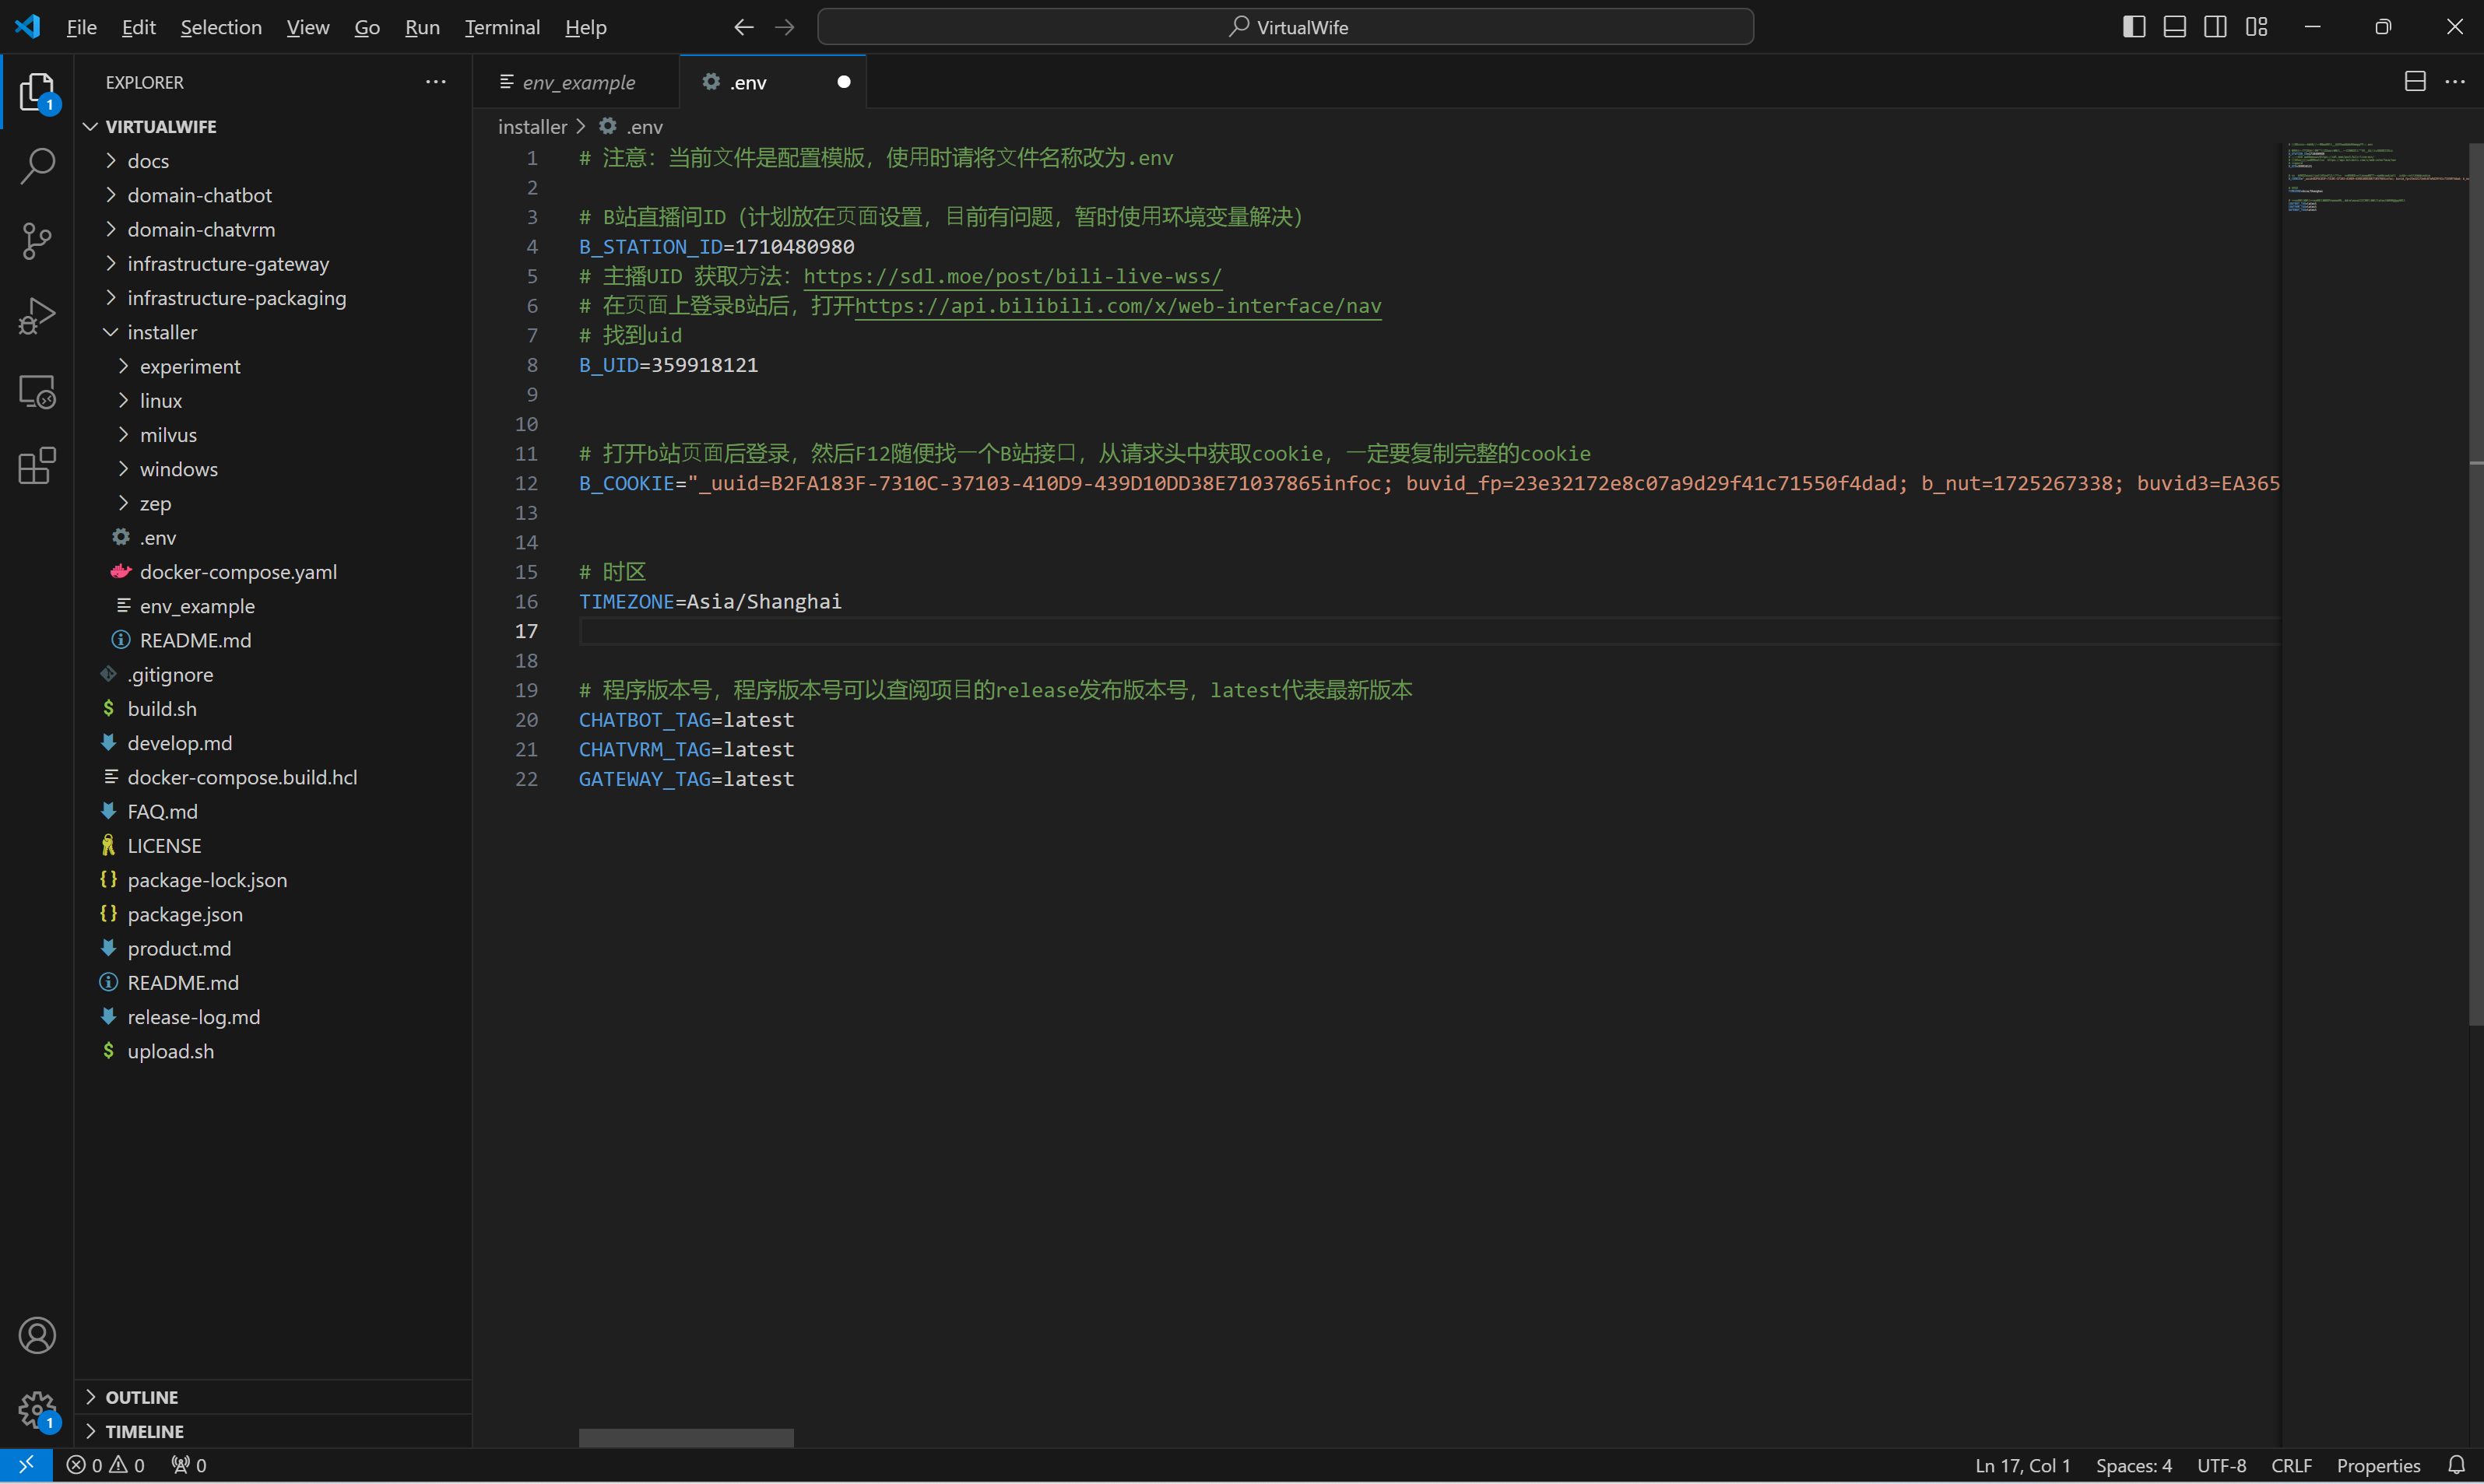Close the unsaved .env tab dot

point(843,82)
